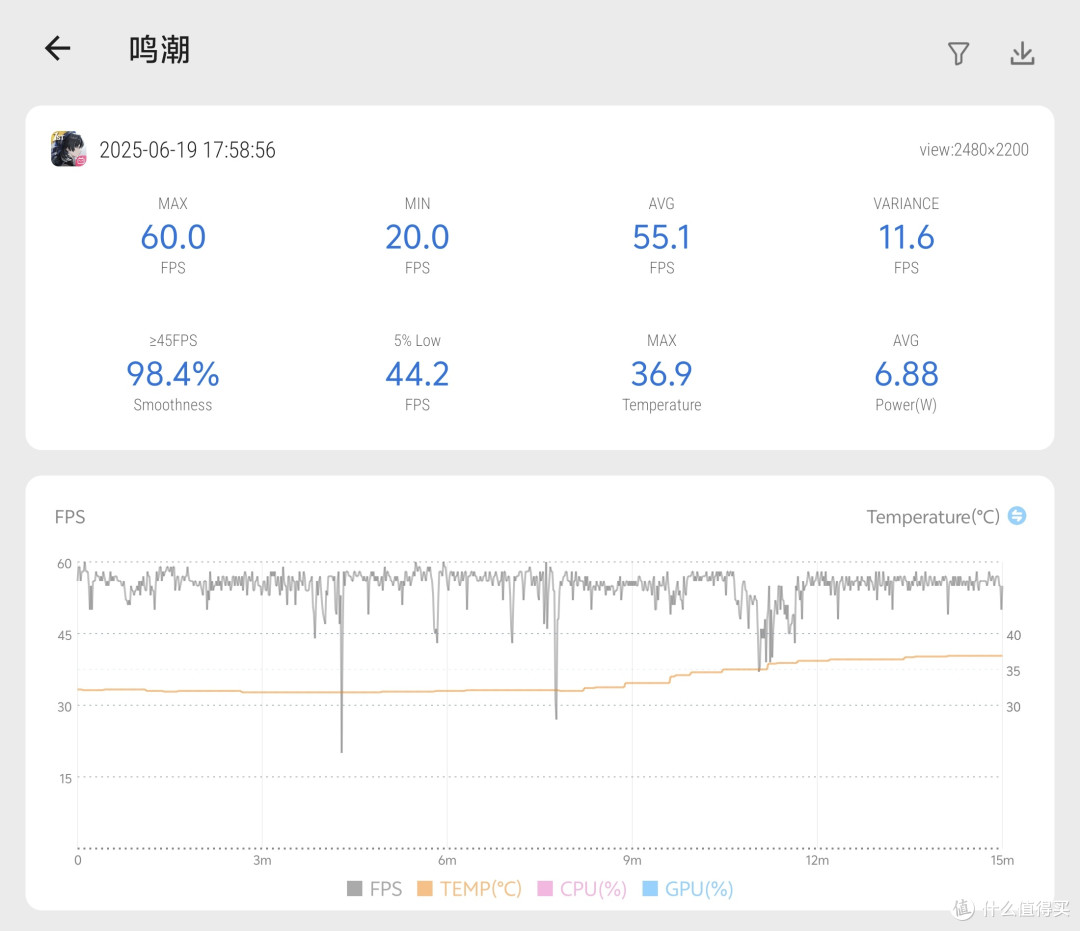Tap the 鸣潮 game icon thumbnail
The image size is (1080, 931).
(x=68, y=149)
